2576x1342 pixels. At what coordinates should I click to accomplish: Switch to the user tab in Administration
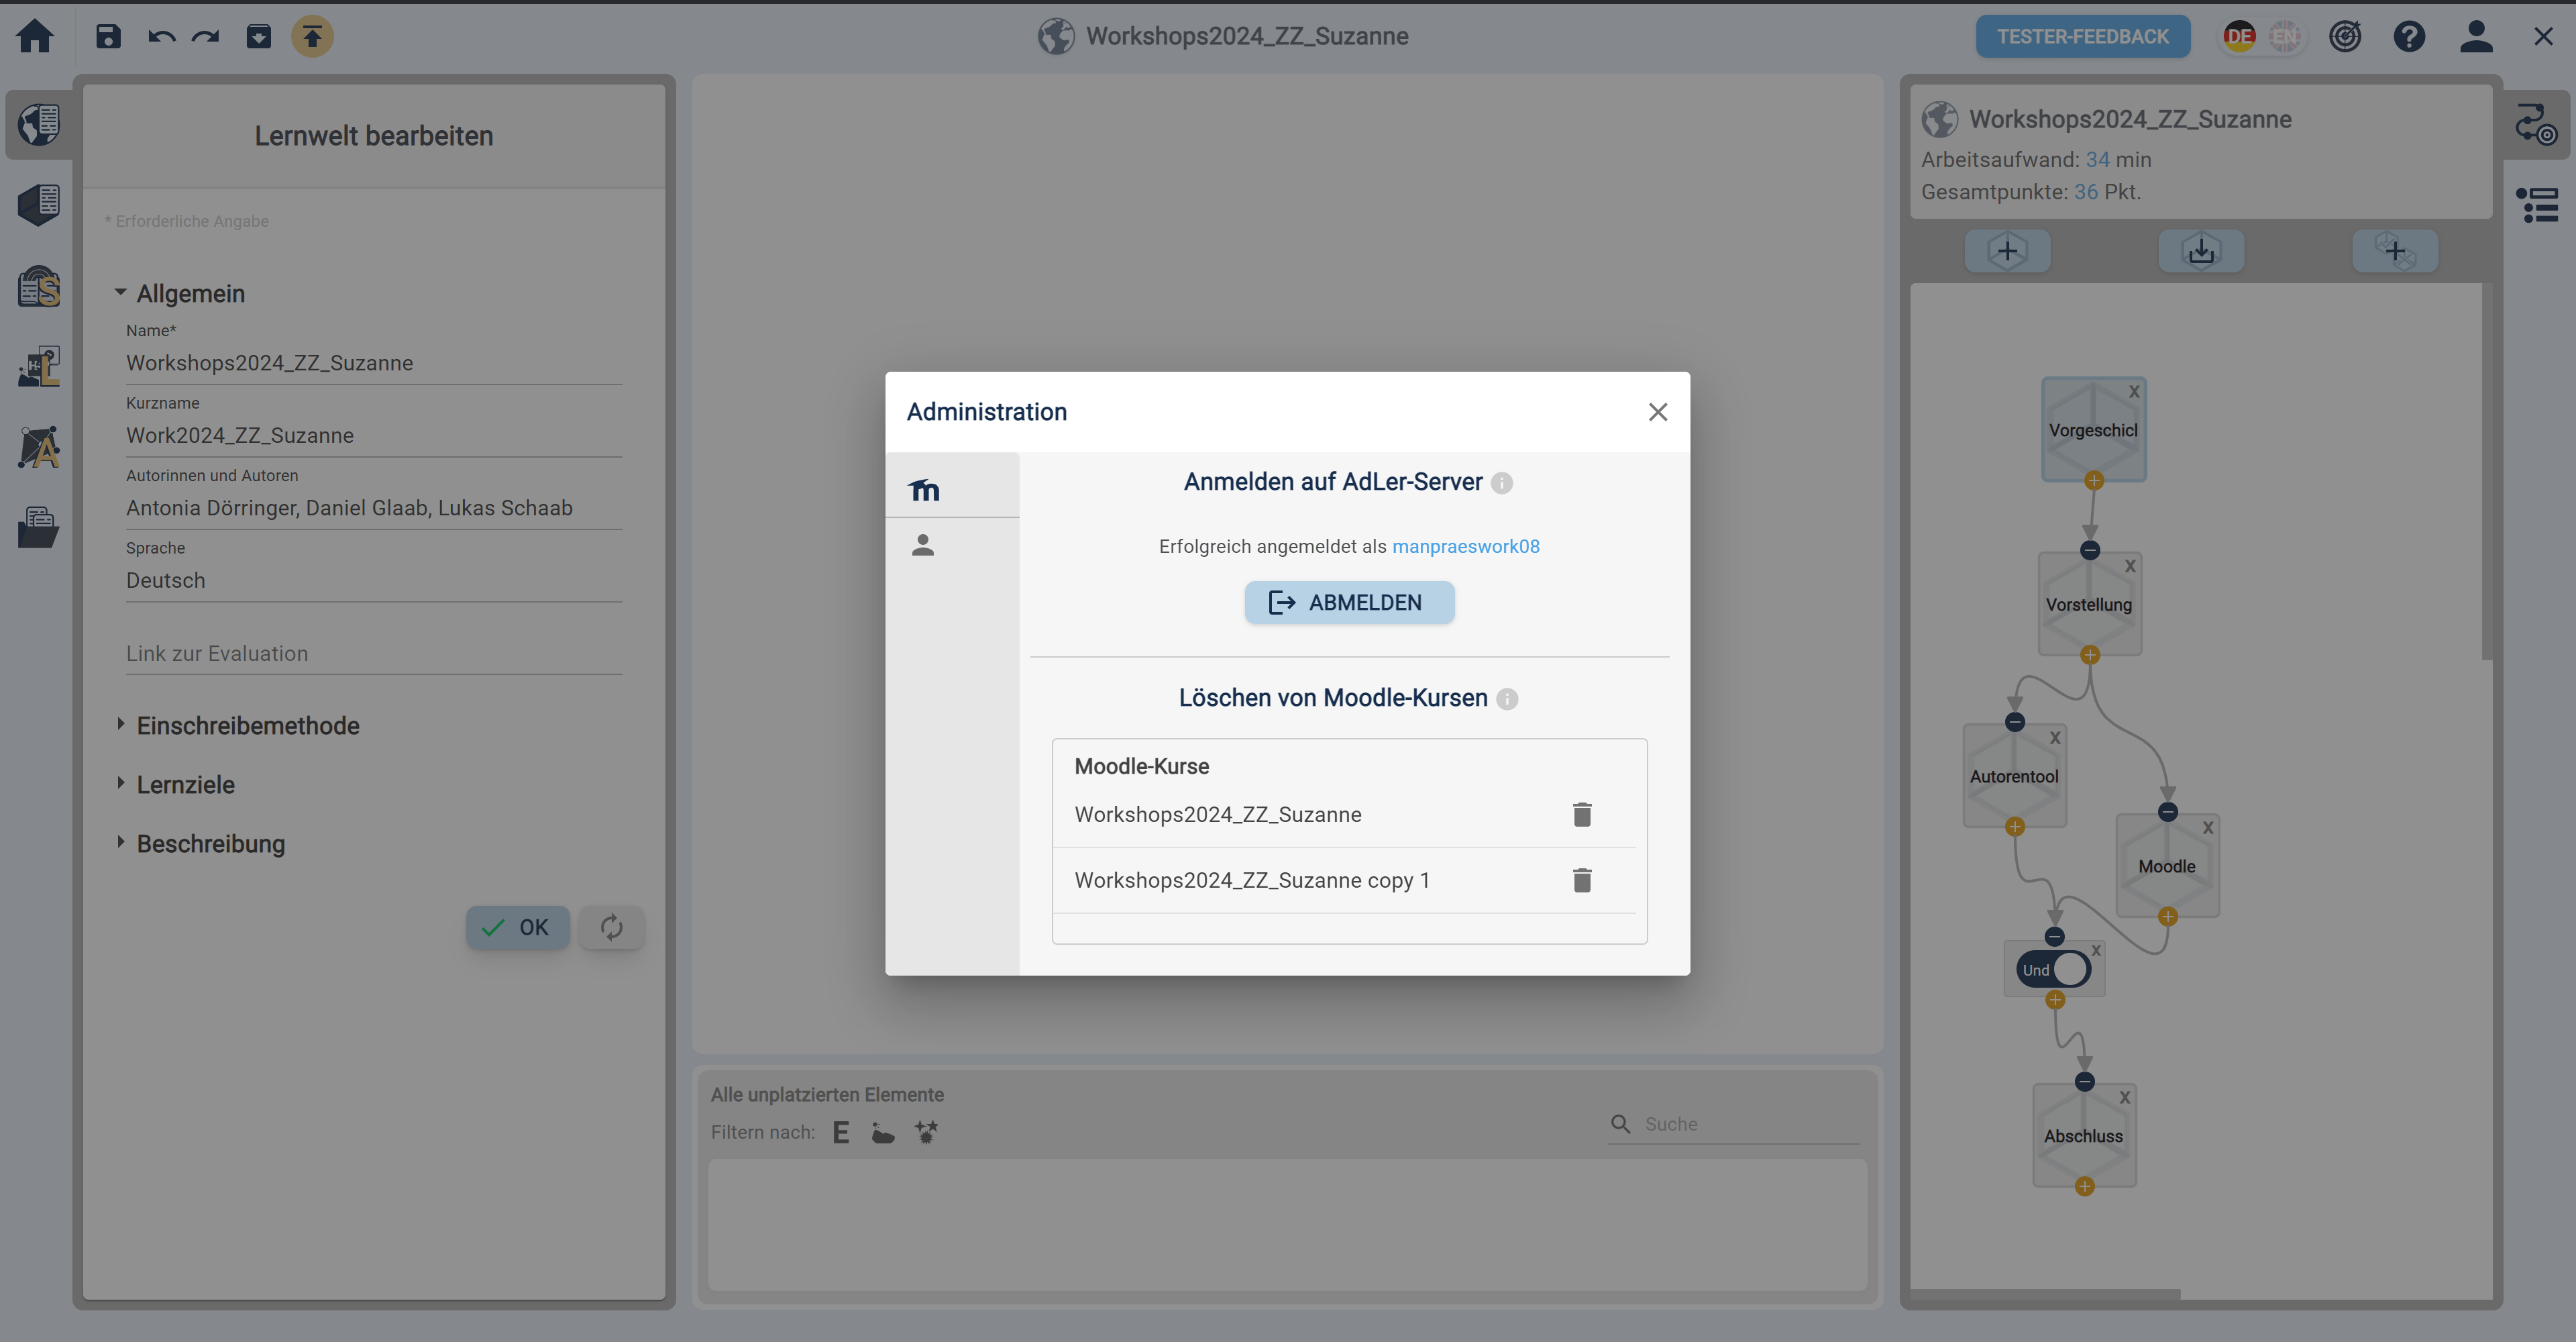click(923, 545)
